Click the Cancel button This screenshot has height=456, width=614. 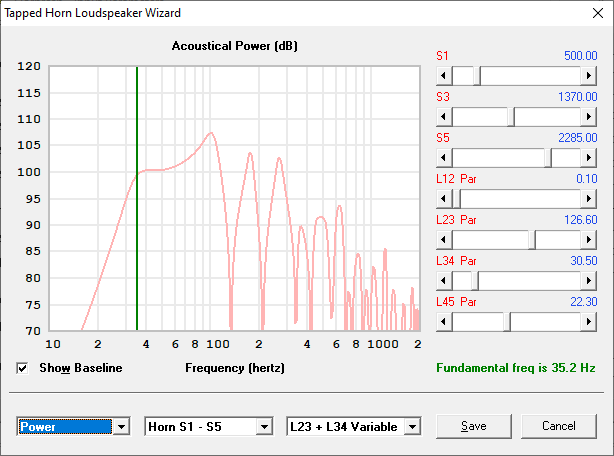click(559, 426)
